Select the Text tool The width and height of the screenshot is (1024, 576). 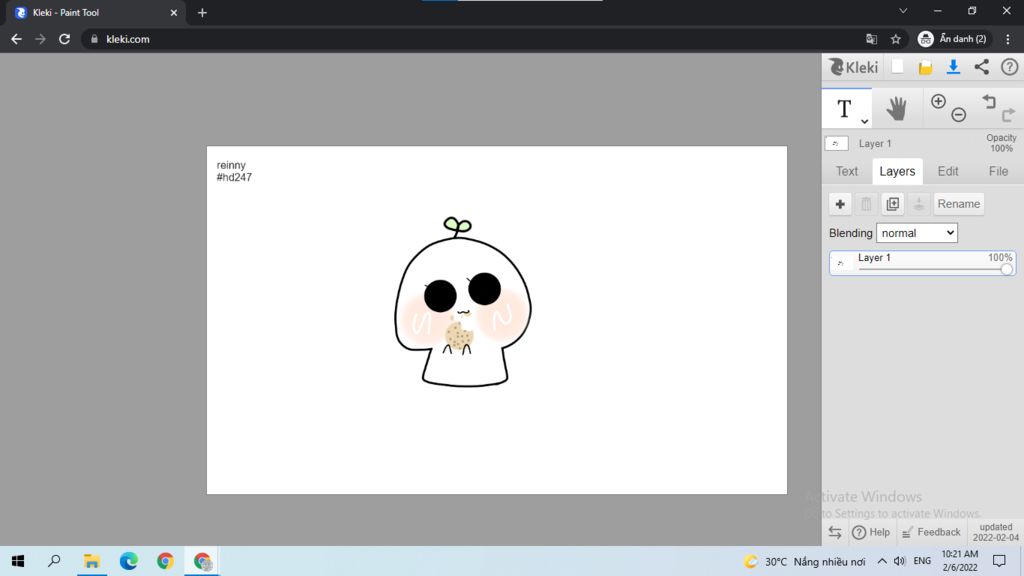pos(844,108)
